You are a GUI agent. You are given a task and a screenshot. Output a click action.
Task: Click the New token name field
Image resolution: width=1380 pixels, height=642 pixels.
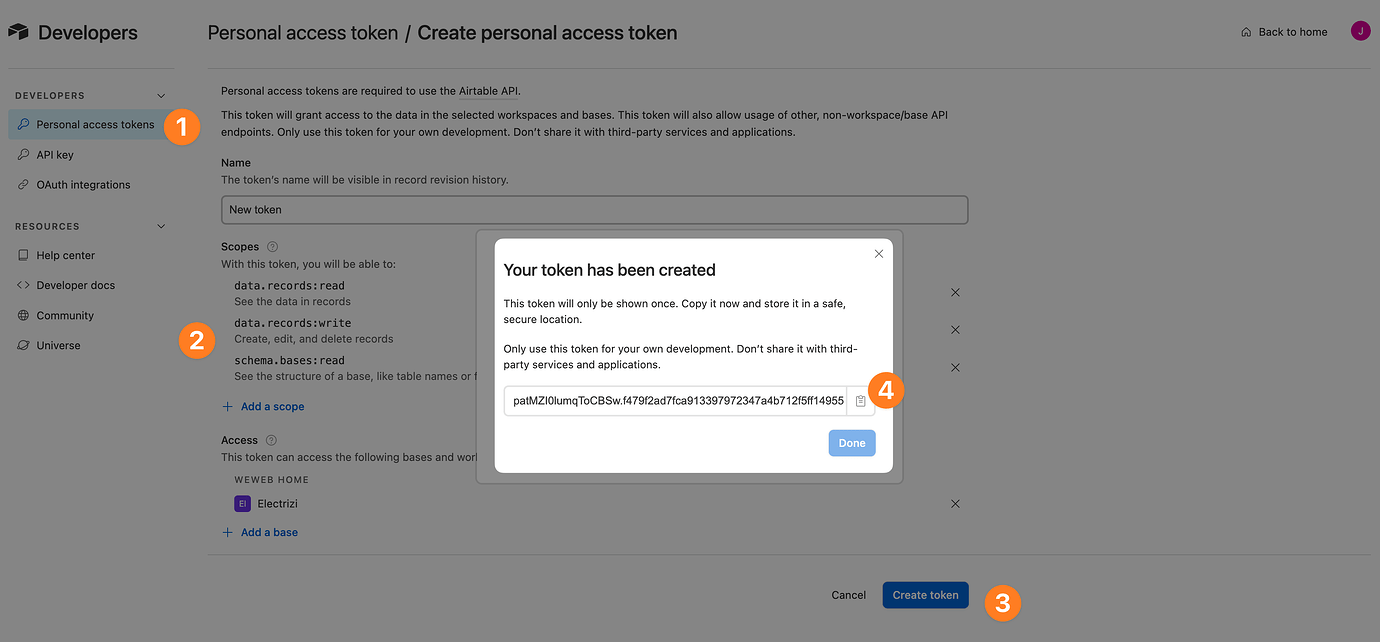[594, 209]
